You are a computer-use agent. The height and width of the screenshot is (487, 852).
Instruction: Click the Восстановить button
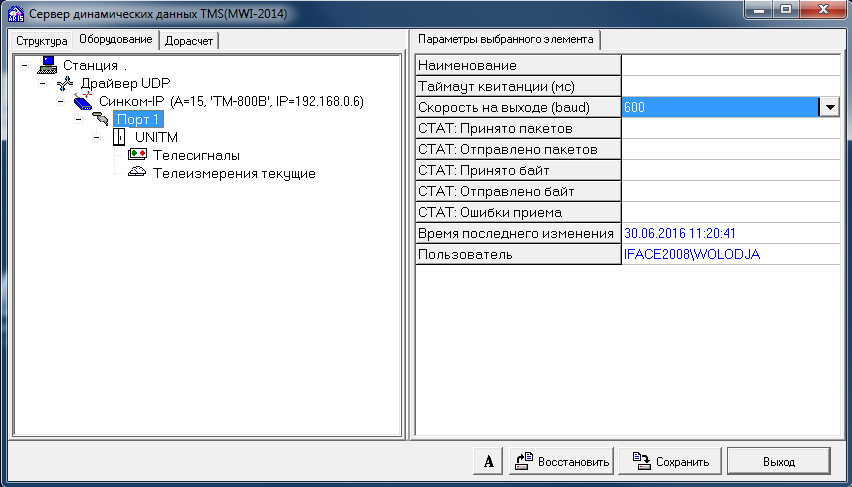tap(561, 462)
